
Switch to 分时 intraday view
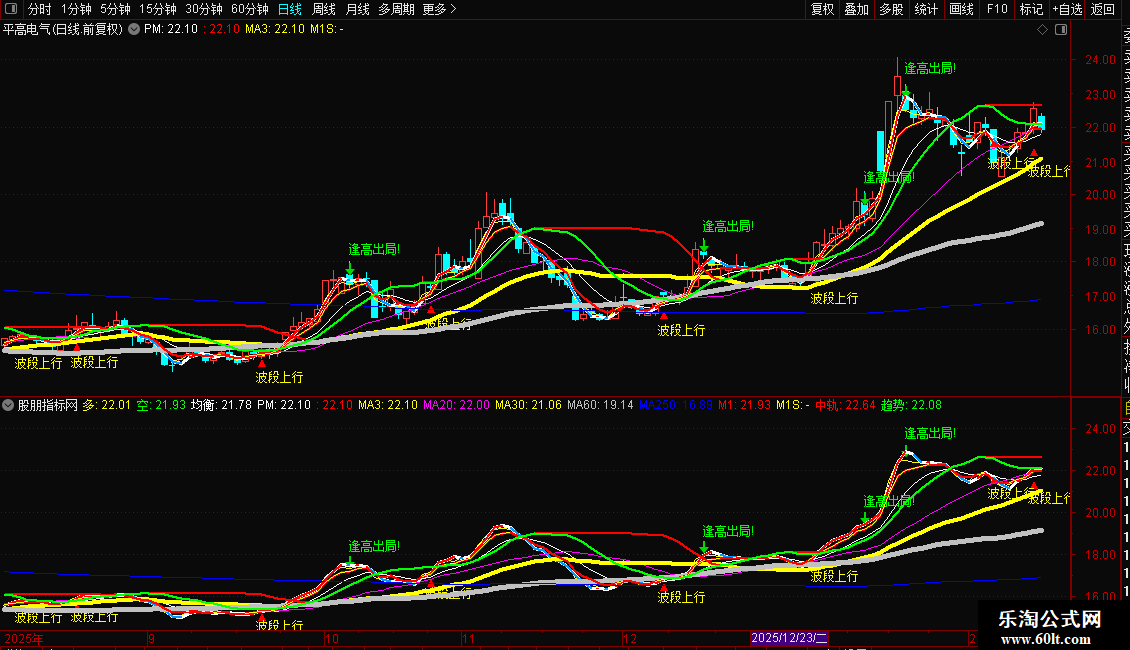coord(40,9)
